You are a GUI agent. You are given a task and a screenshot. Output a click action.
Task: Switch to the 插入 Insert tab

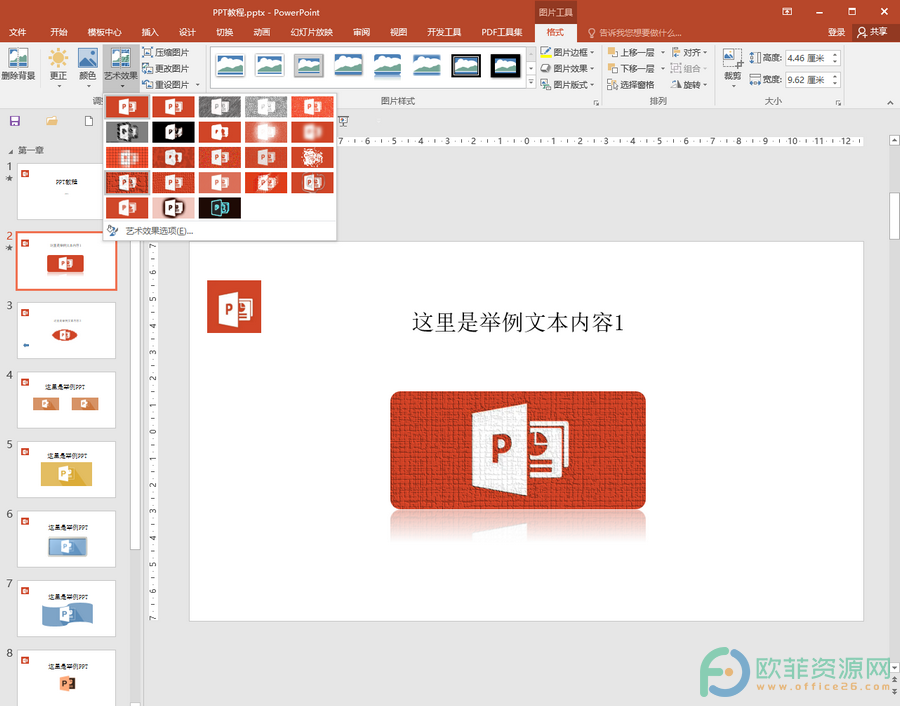tap(150, 32)
